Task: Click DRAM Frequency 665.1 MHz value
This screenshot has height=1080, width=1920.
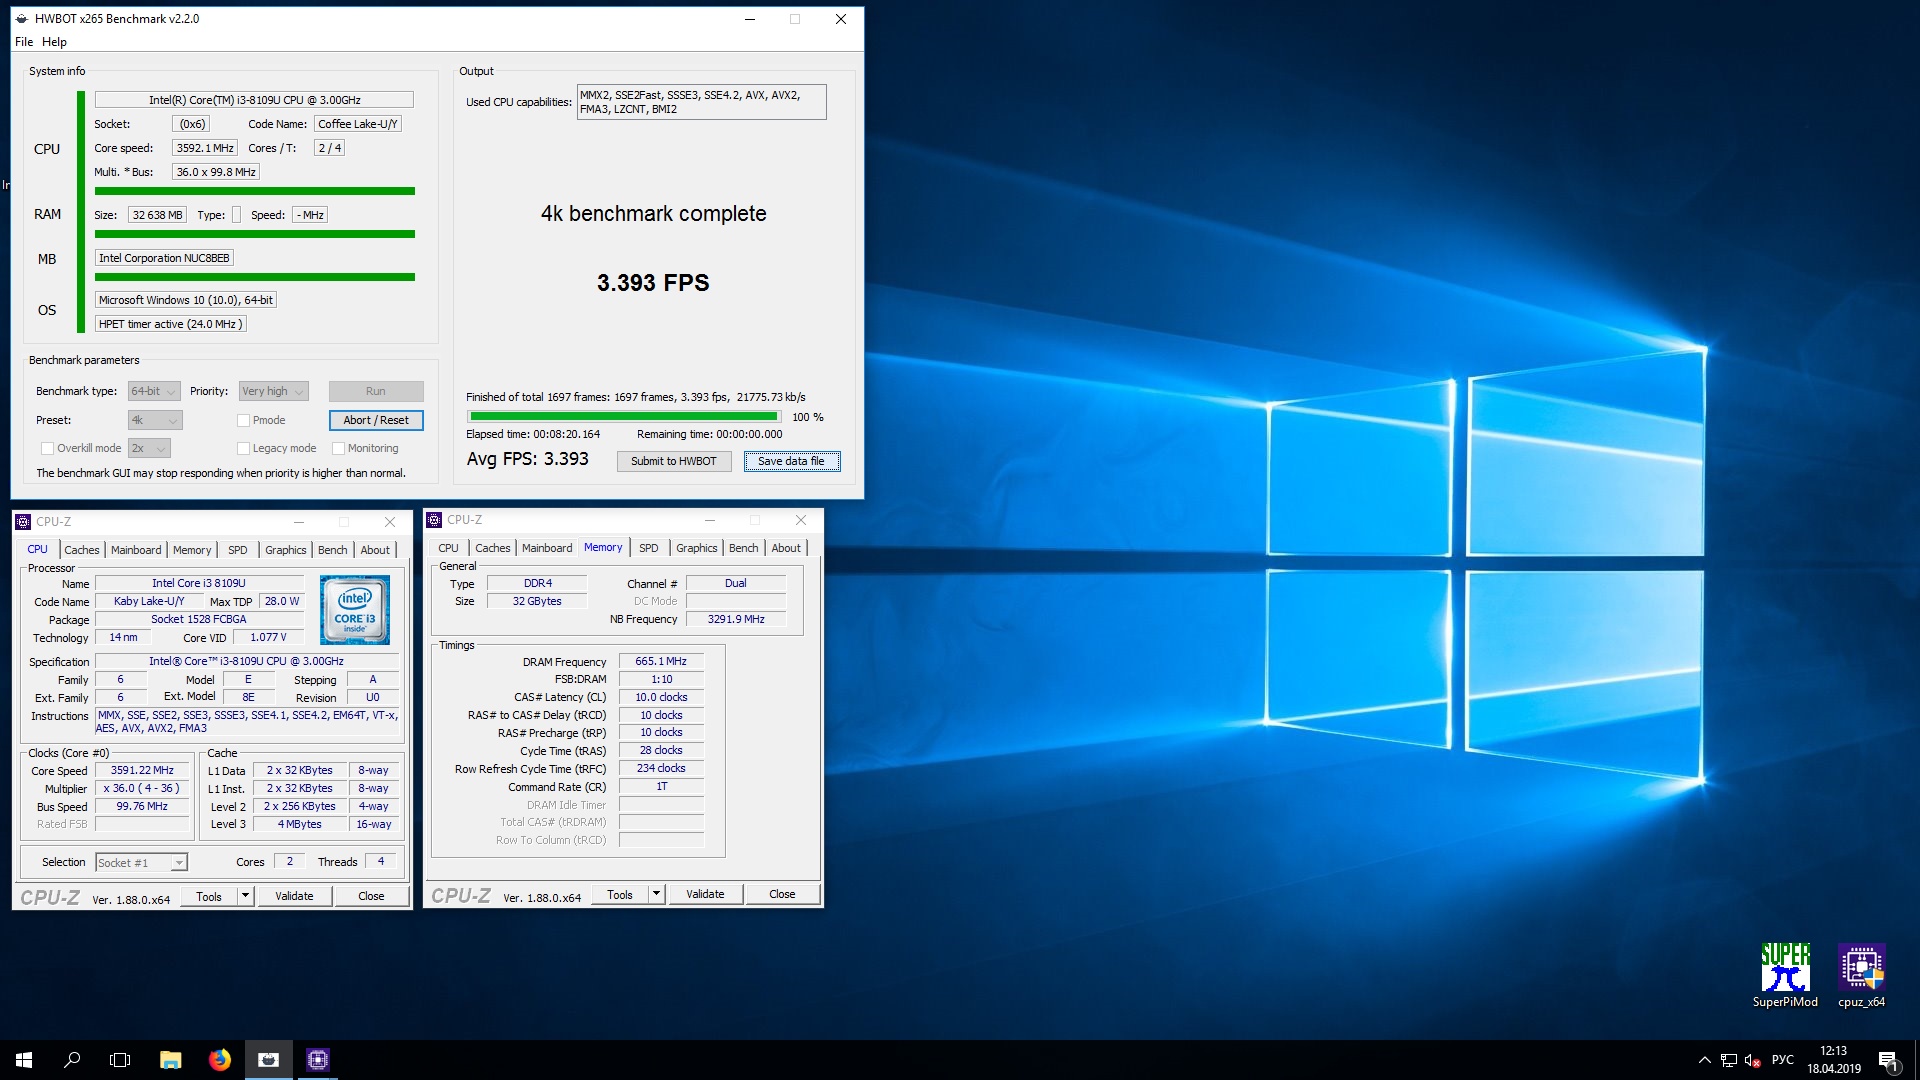Action: (661, 662)
